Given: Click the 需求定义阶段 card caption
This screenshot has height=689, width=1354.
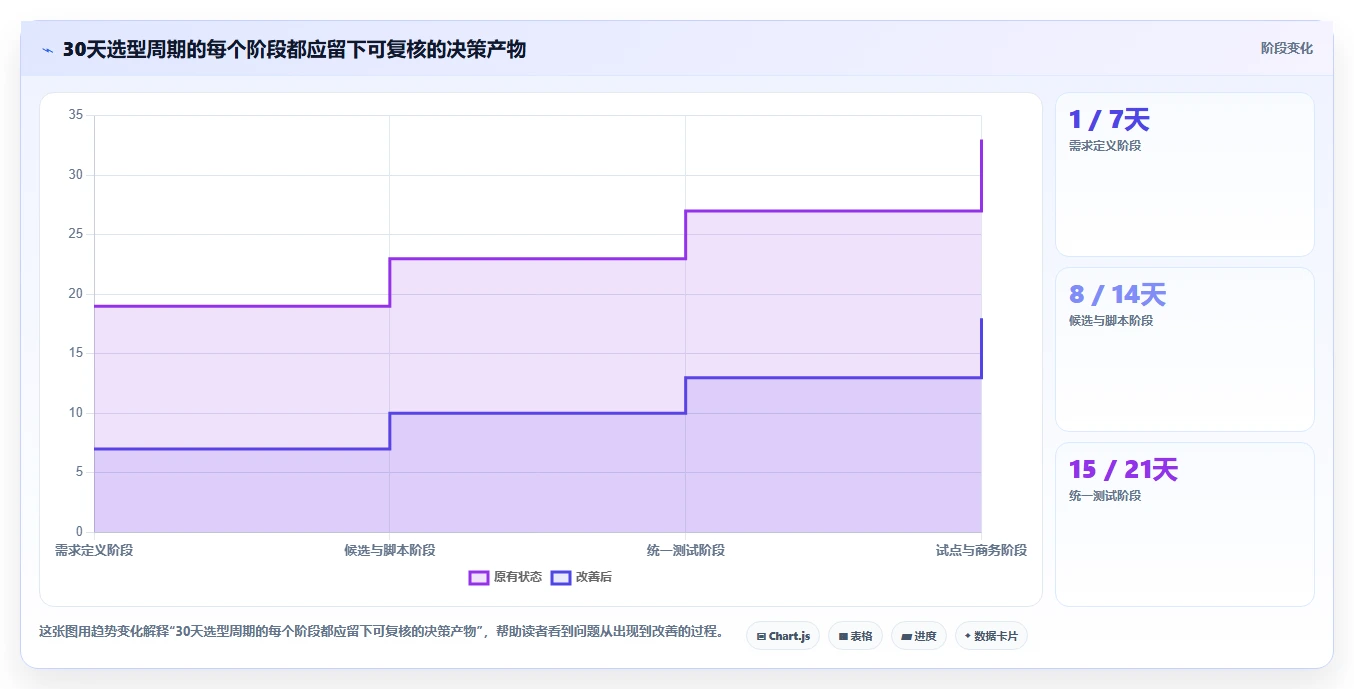Looking at the screenshot, I should click(1105, 146).
